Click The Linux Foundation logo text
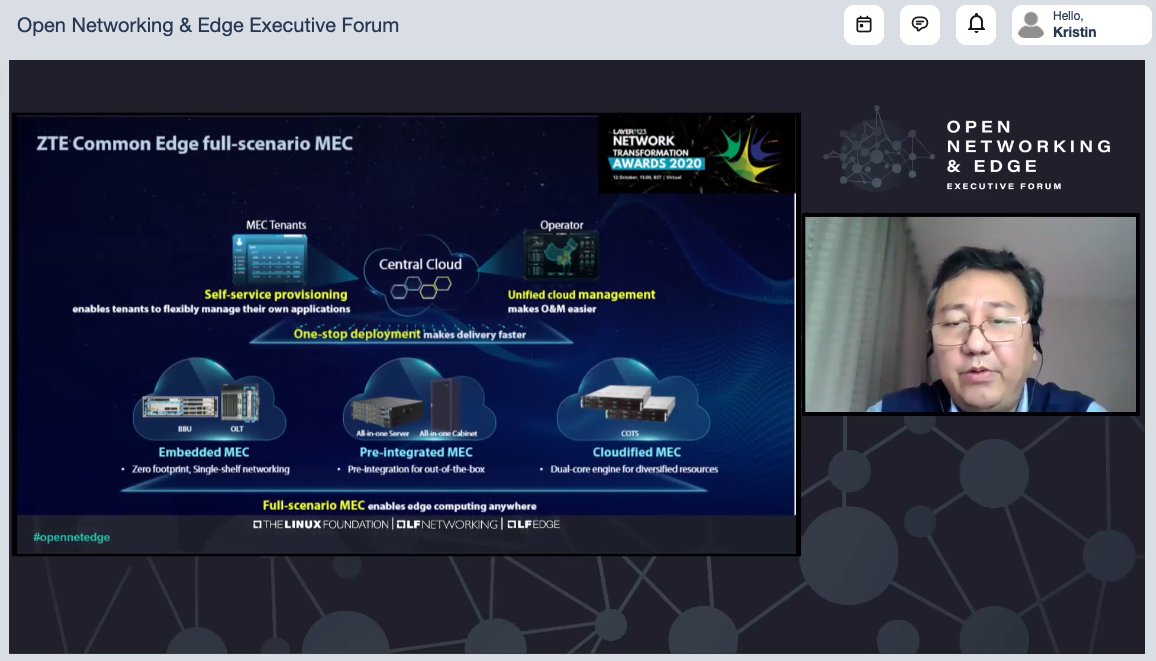 point(321,525)
